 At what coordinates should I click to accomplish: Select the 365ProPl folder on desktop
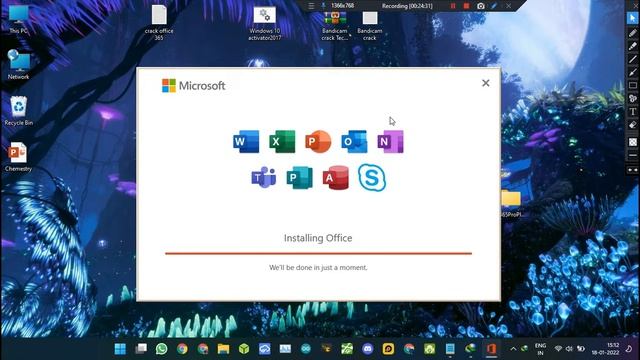(511, 203)
